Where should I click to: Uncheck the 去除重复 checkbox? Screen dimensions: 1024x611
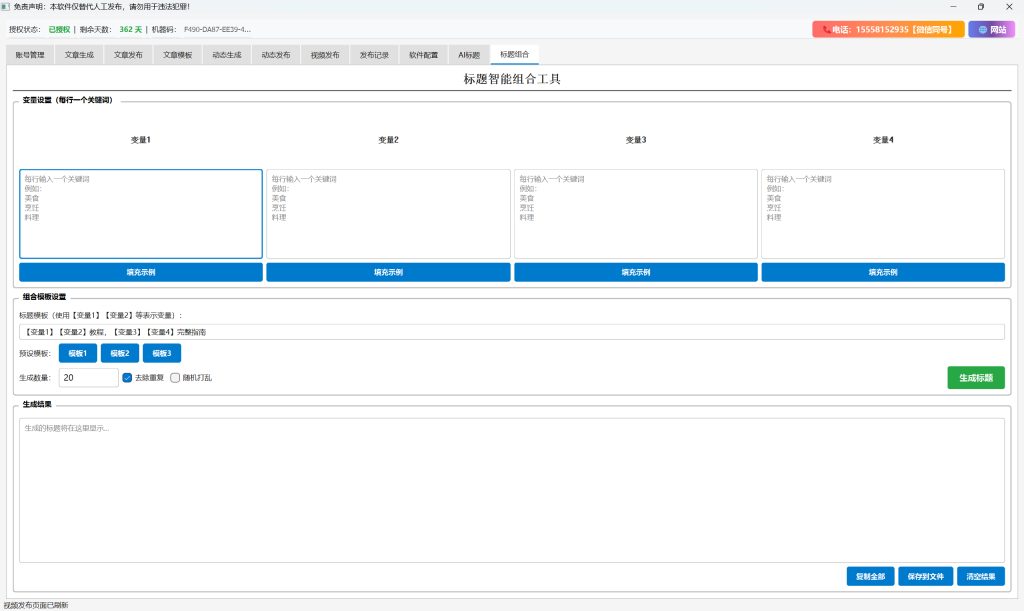128,378
